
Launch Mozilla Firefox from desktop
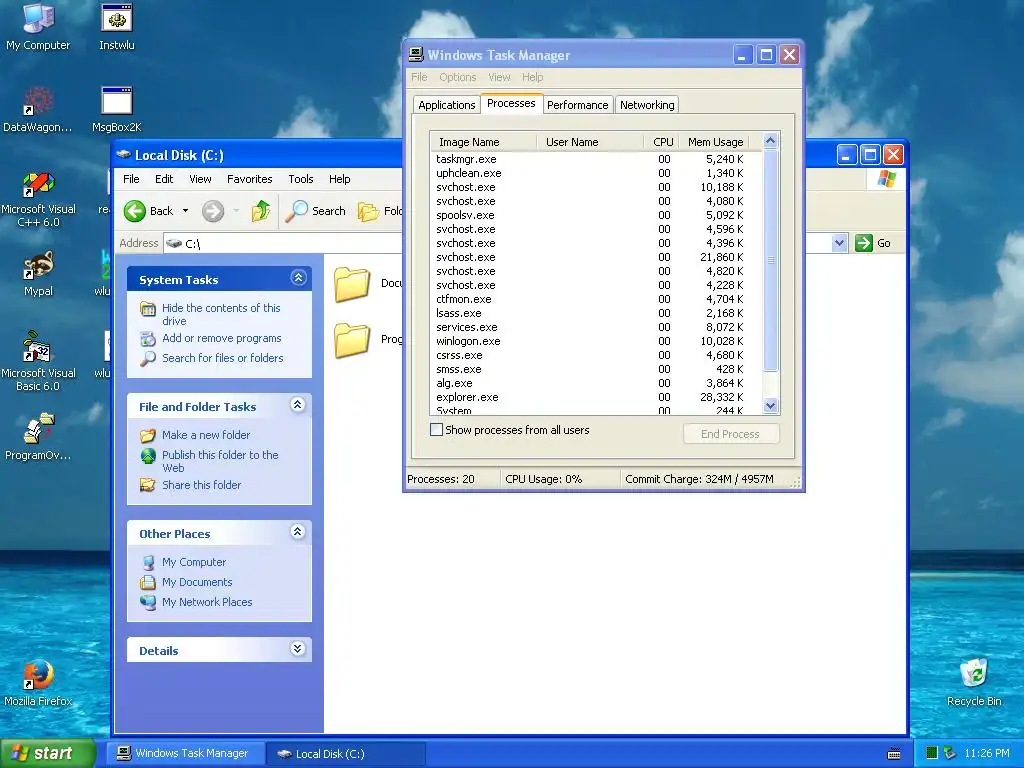38,682
